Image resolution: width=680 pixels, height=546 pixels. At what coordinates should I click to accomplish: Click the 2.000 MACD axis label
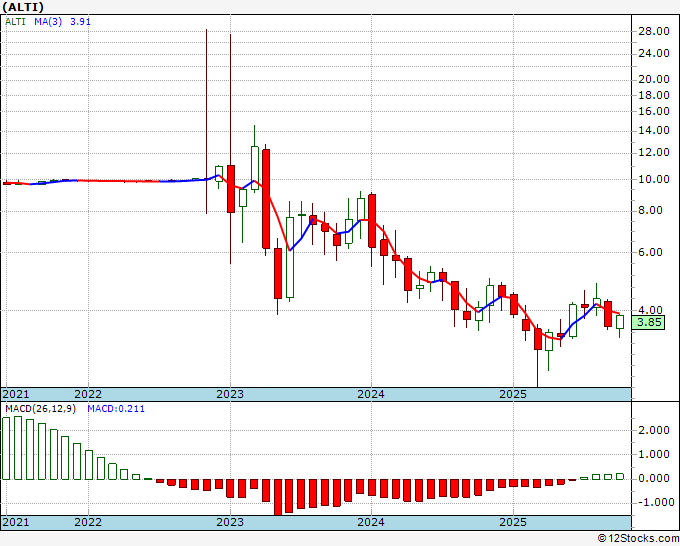(x=656, y=430)
